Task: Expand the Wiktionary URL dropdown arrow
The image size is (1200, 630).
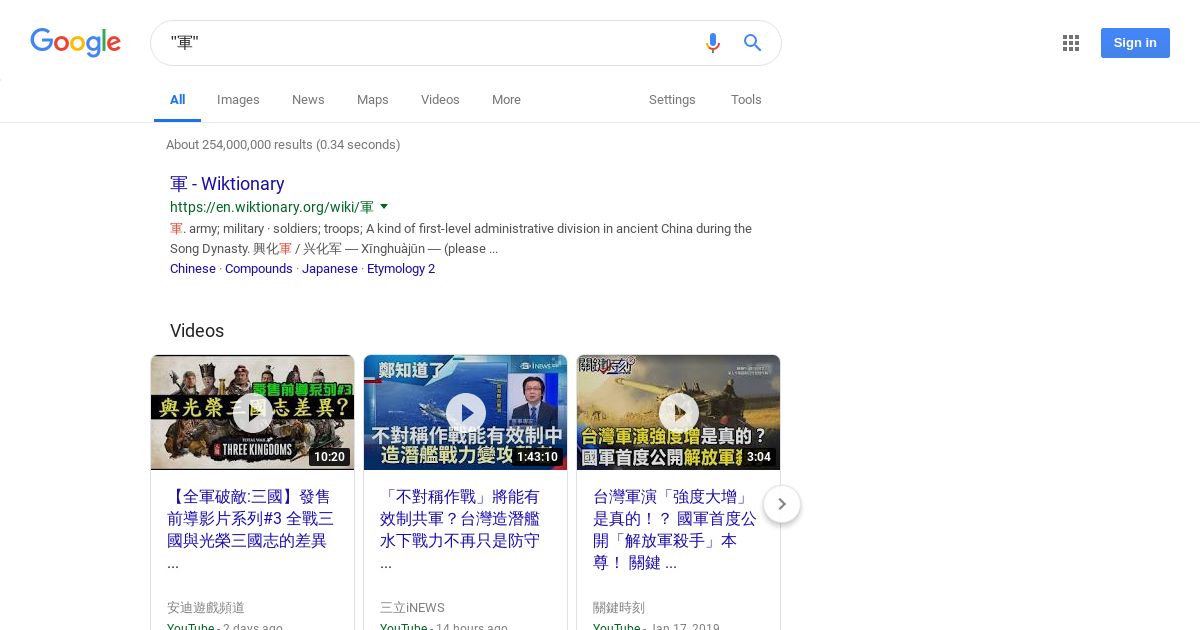Action: 384,207
